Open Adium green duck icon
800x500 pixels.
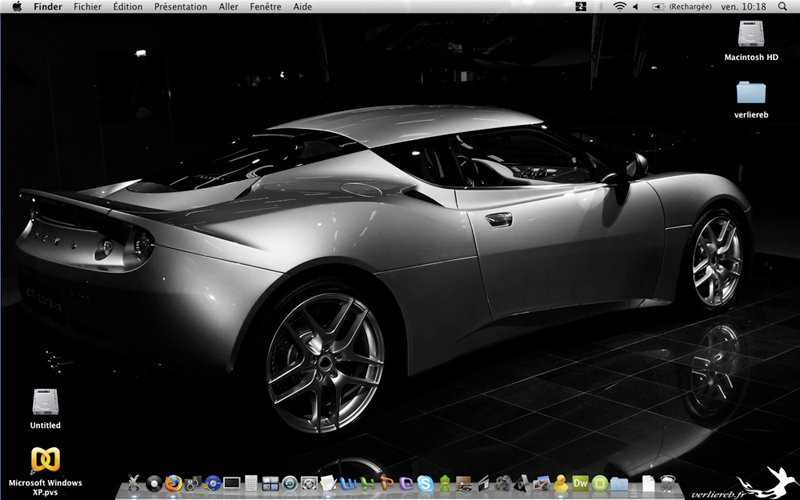[x=445, y=483]
